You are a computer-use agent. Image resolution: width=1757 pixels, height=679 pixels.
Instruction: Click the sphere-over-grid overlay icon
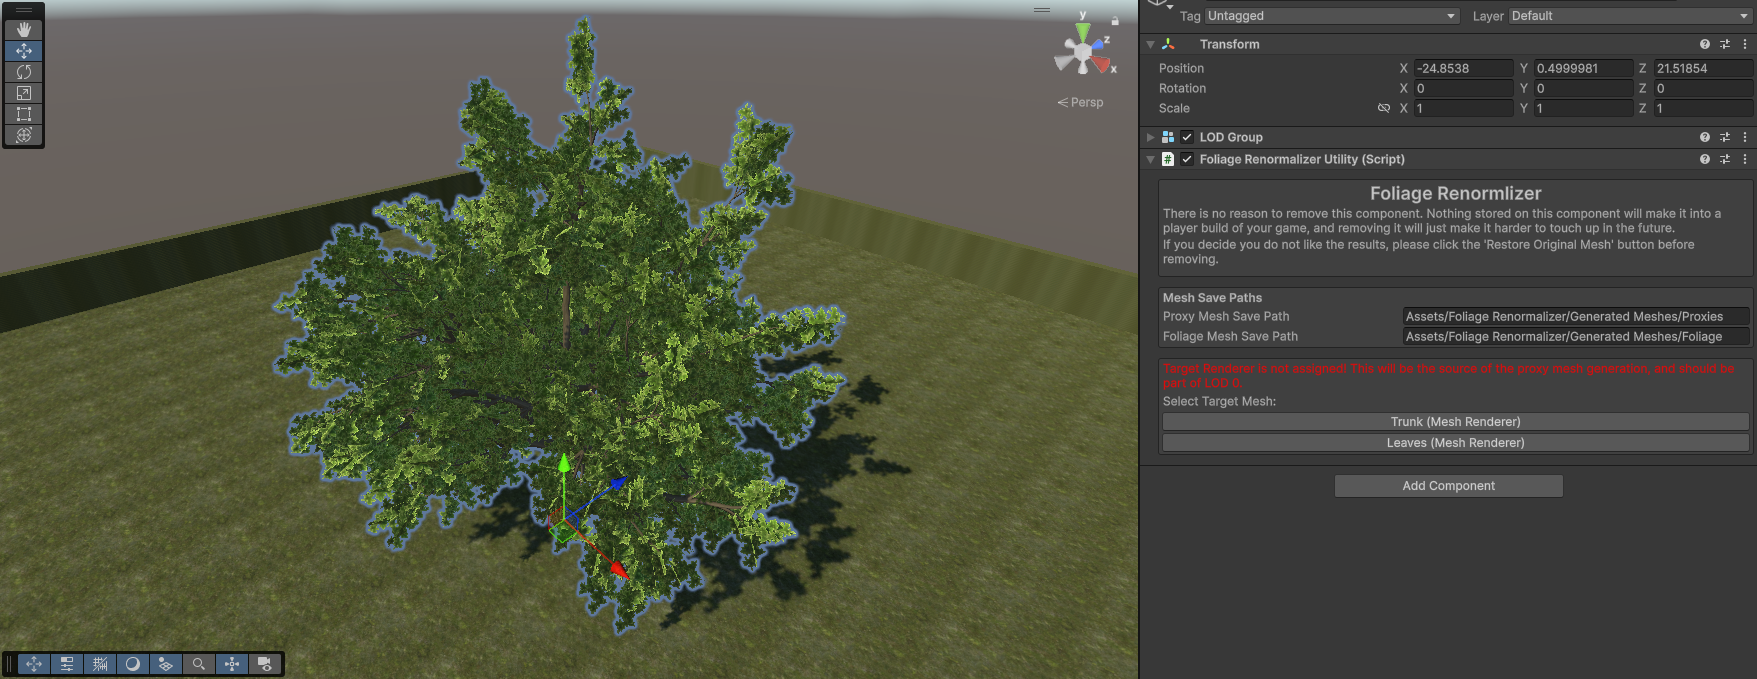166,664
